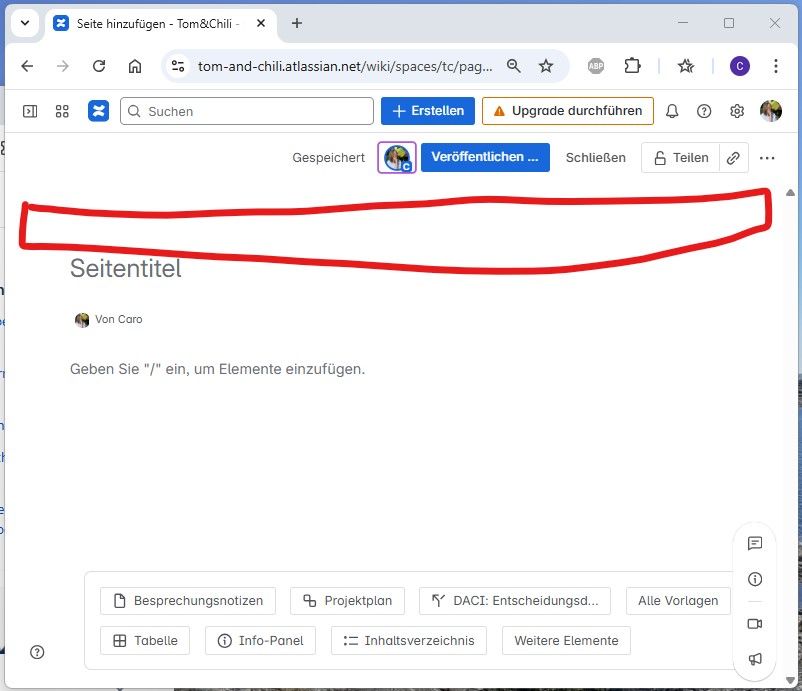The image size is (802, 691).
Task: Open the Chrome three-dot menu
Action: coord(776,66)
